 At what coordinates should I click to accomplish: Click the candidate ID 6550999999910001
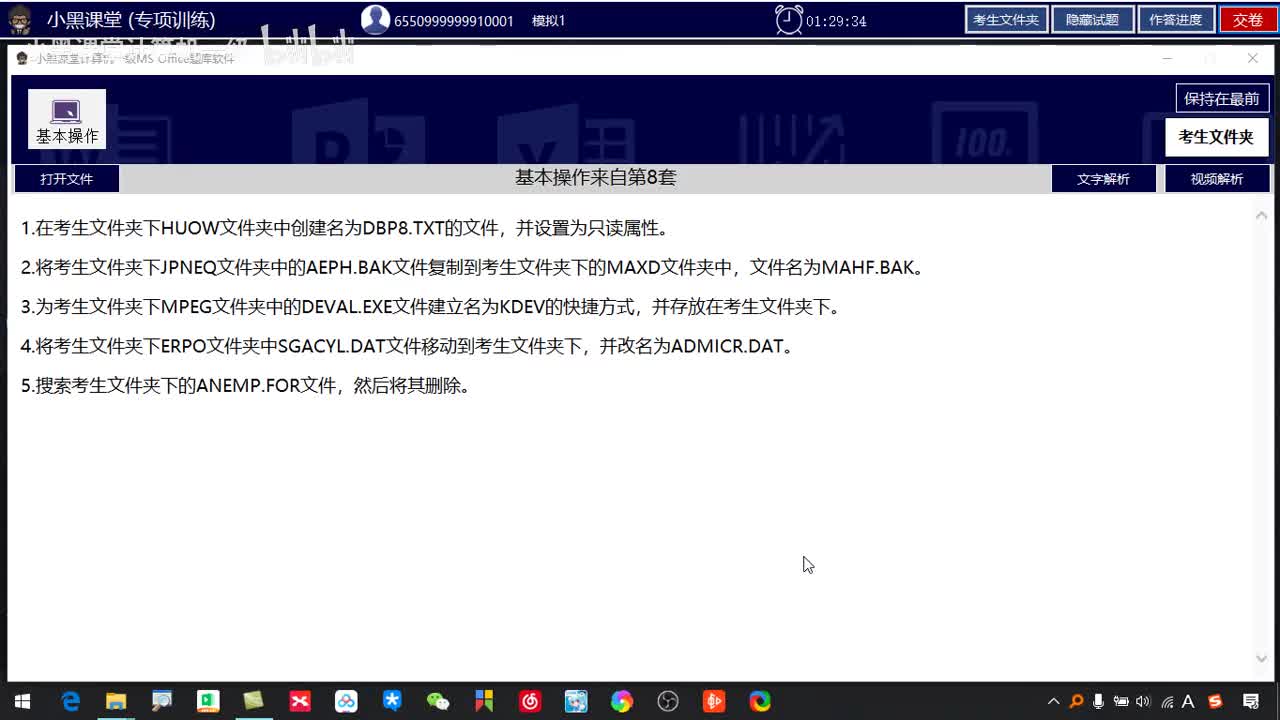(454, 21)
